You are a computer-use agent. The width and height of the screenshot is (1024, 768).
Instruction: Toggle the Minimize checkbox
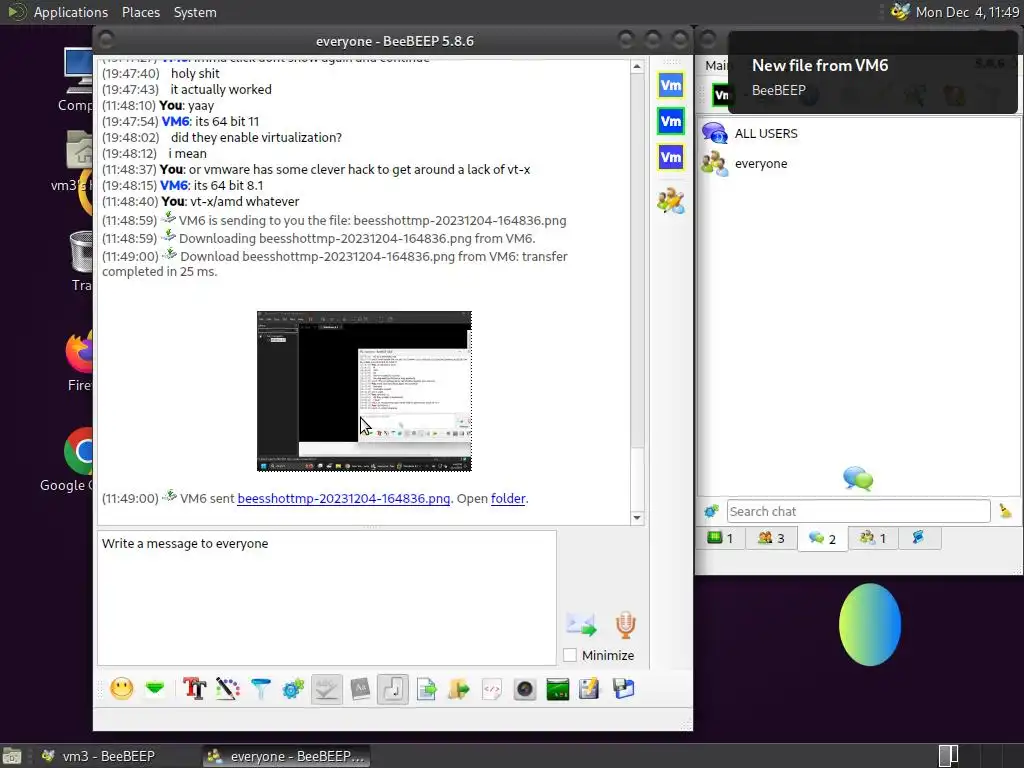pos(570,655)
